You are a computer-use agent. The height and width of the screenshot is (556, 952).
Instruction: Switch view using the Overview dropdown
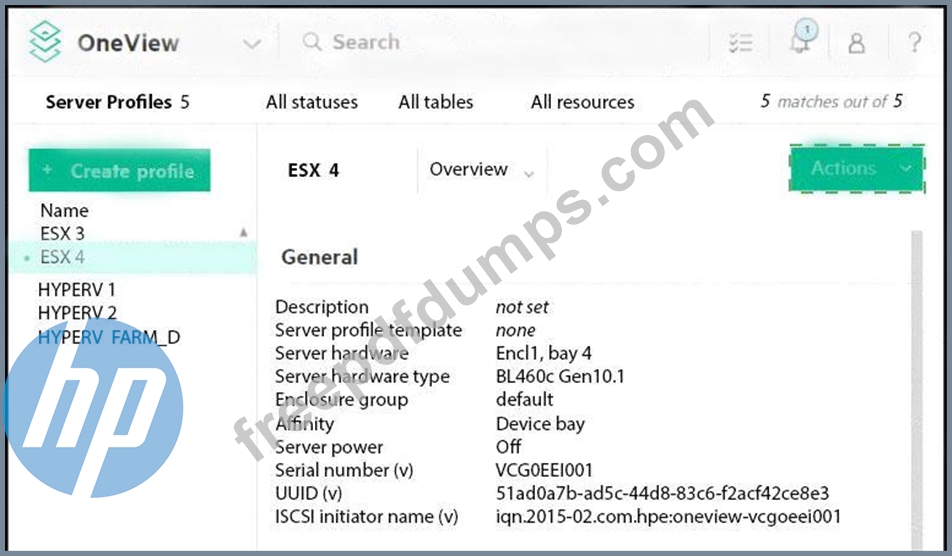[481, 170]
